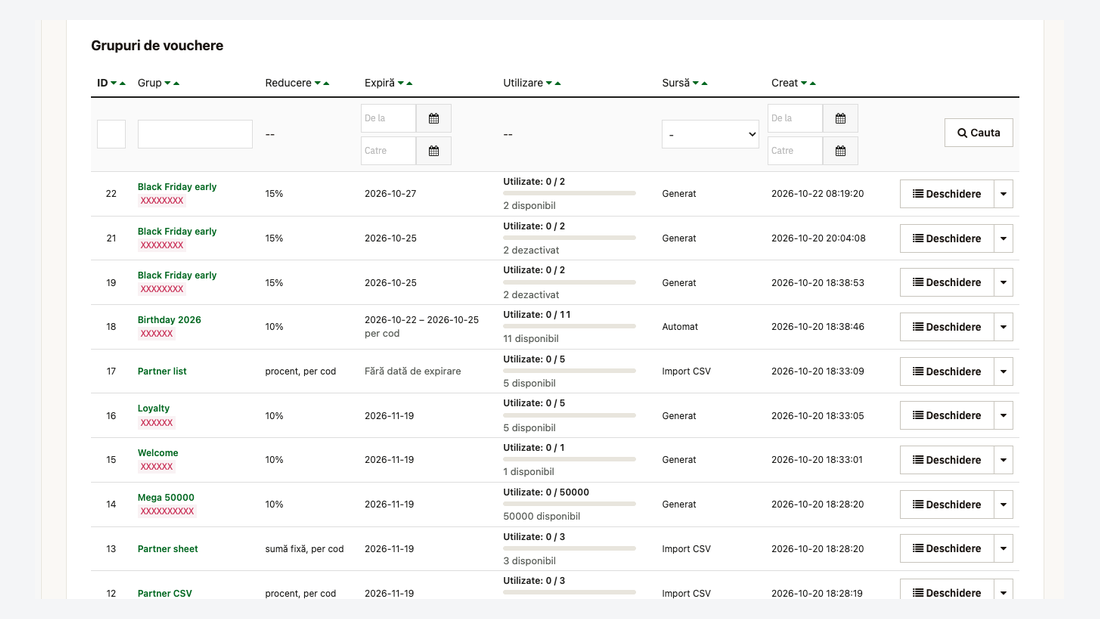
Task: Click the Creat 'De la' date field
Action: point(795,119)
